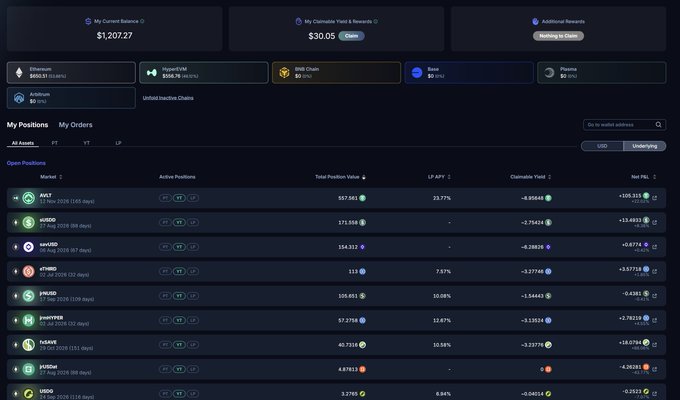The image size is (680, 400).
Task: Open share icon in jrNUSD row
Action: coord(654,296)
